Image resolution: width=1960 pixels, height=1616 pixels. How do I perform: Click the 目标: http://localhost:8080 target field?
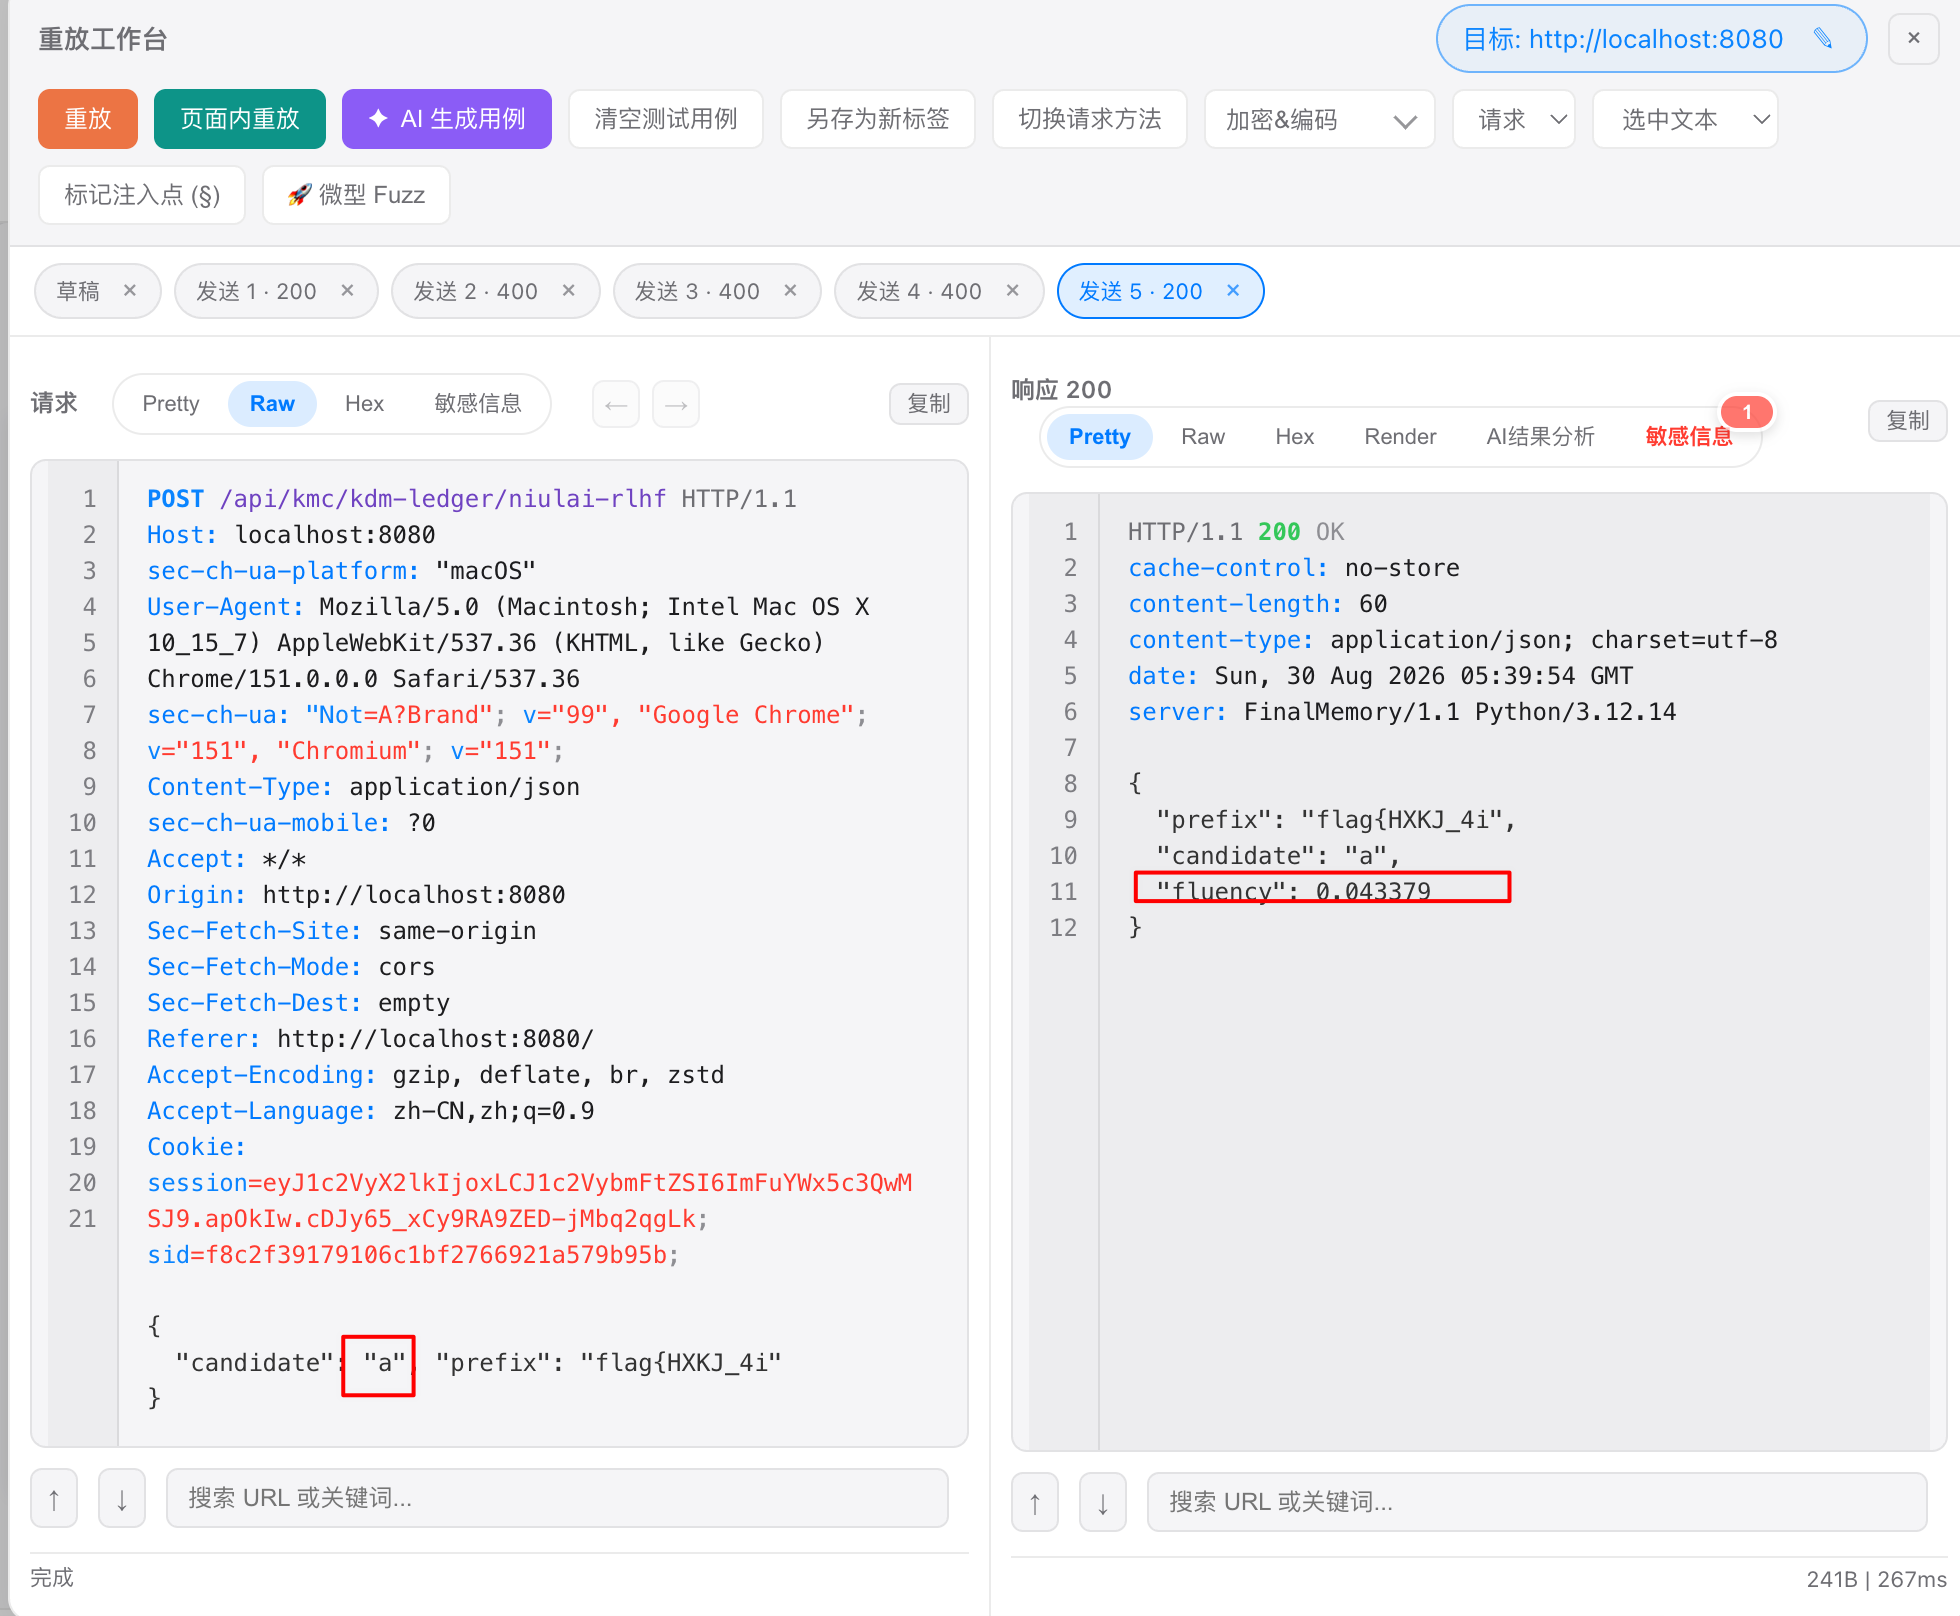pyautogui.click(x=1651, y=39)
